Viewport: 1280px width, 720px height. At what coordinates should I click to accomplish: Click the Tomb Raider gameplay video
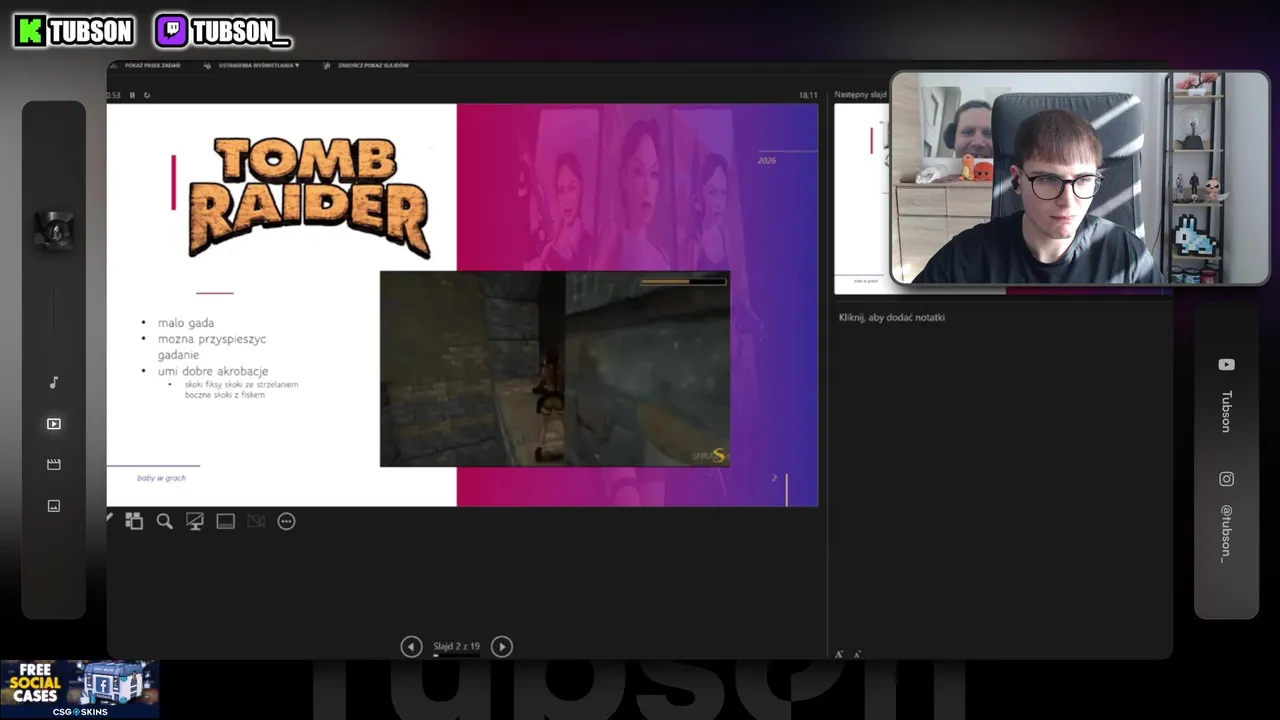pyautogui.click(x=555, y=368)
